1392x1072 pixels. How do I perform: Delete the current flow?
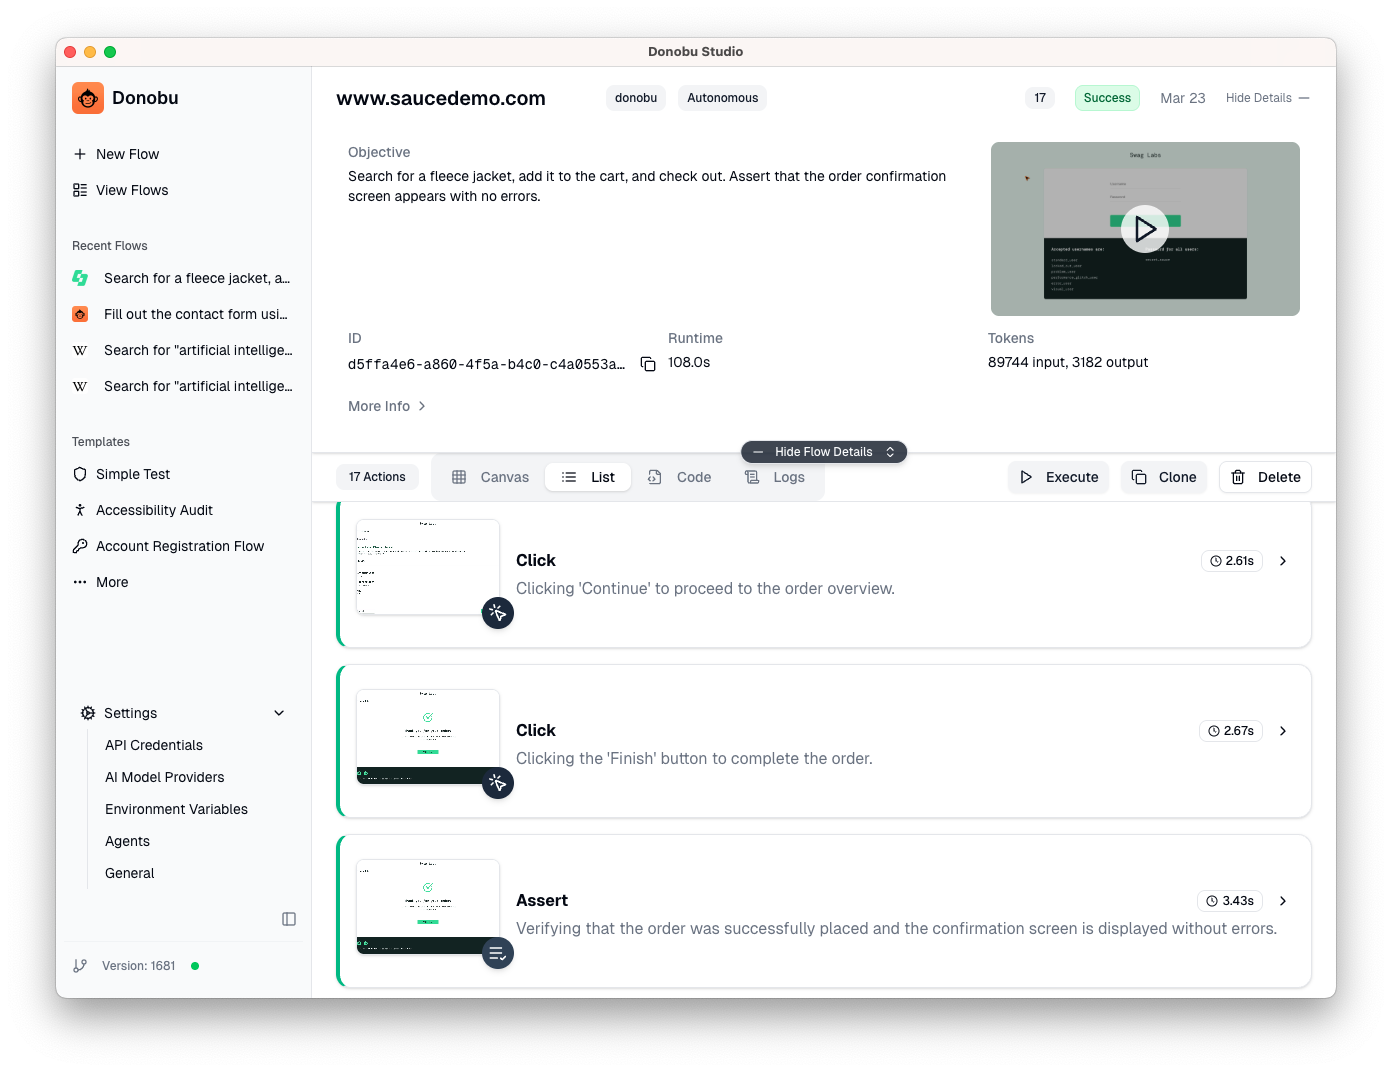(1265, 477)
